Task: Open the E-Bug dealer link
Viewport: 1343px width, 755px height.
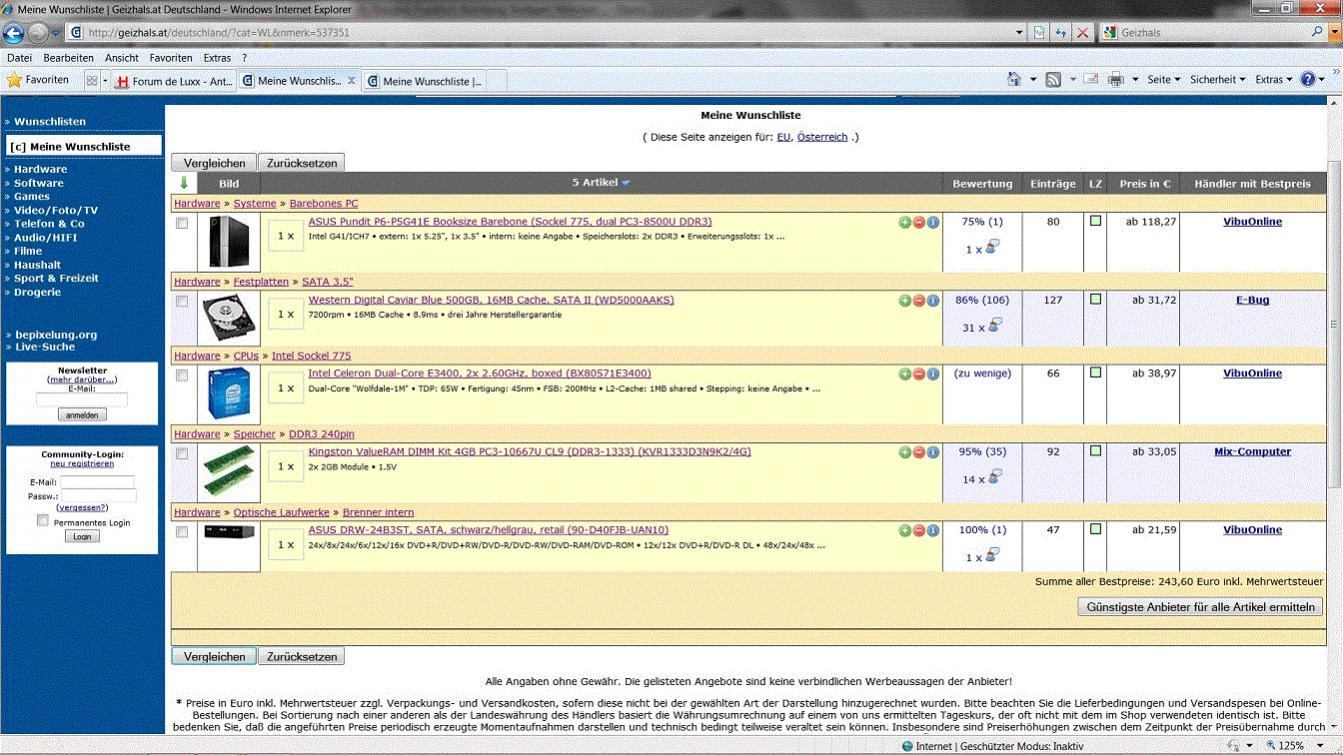Action: [1252, 300]
